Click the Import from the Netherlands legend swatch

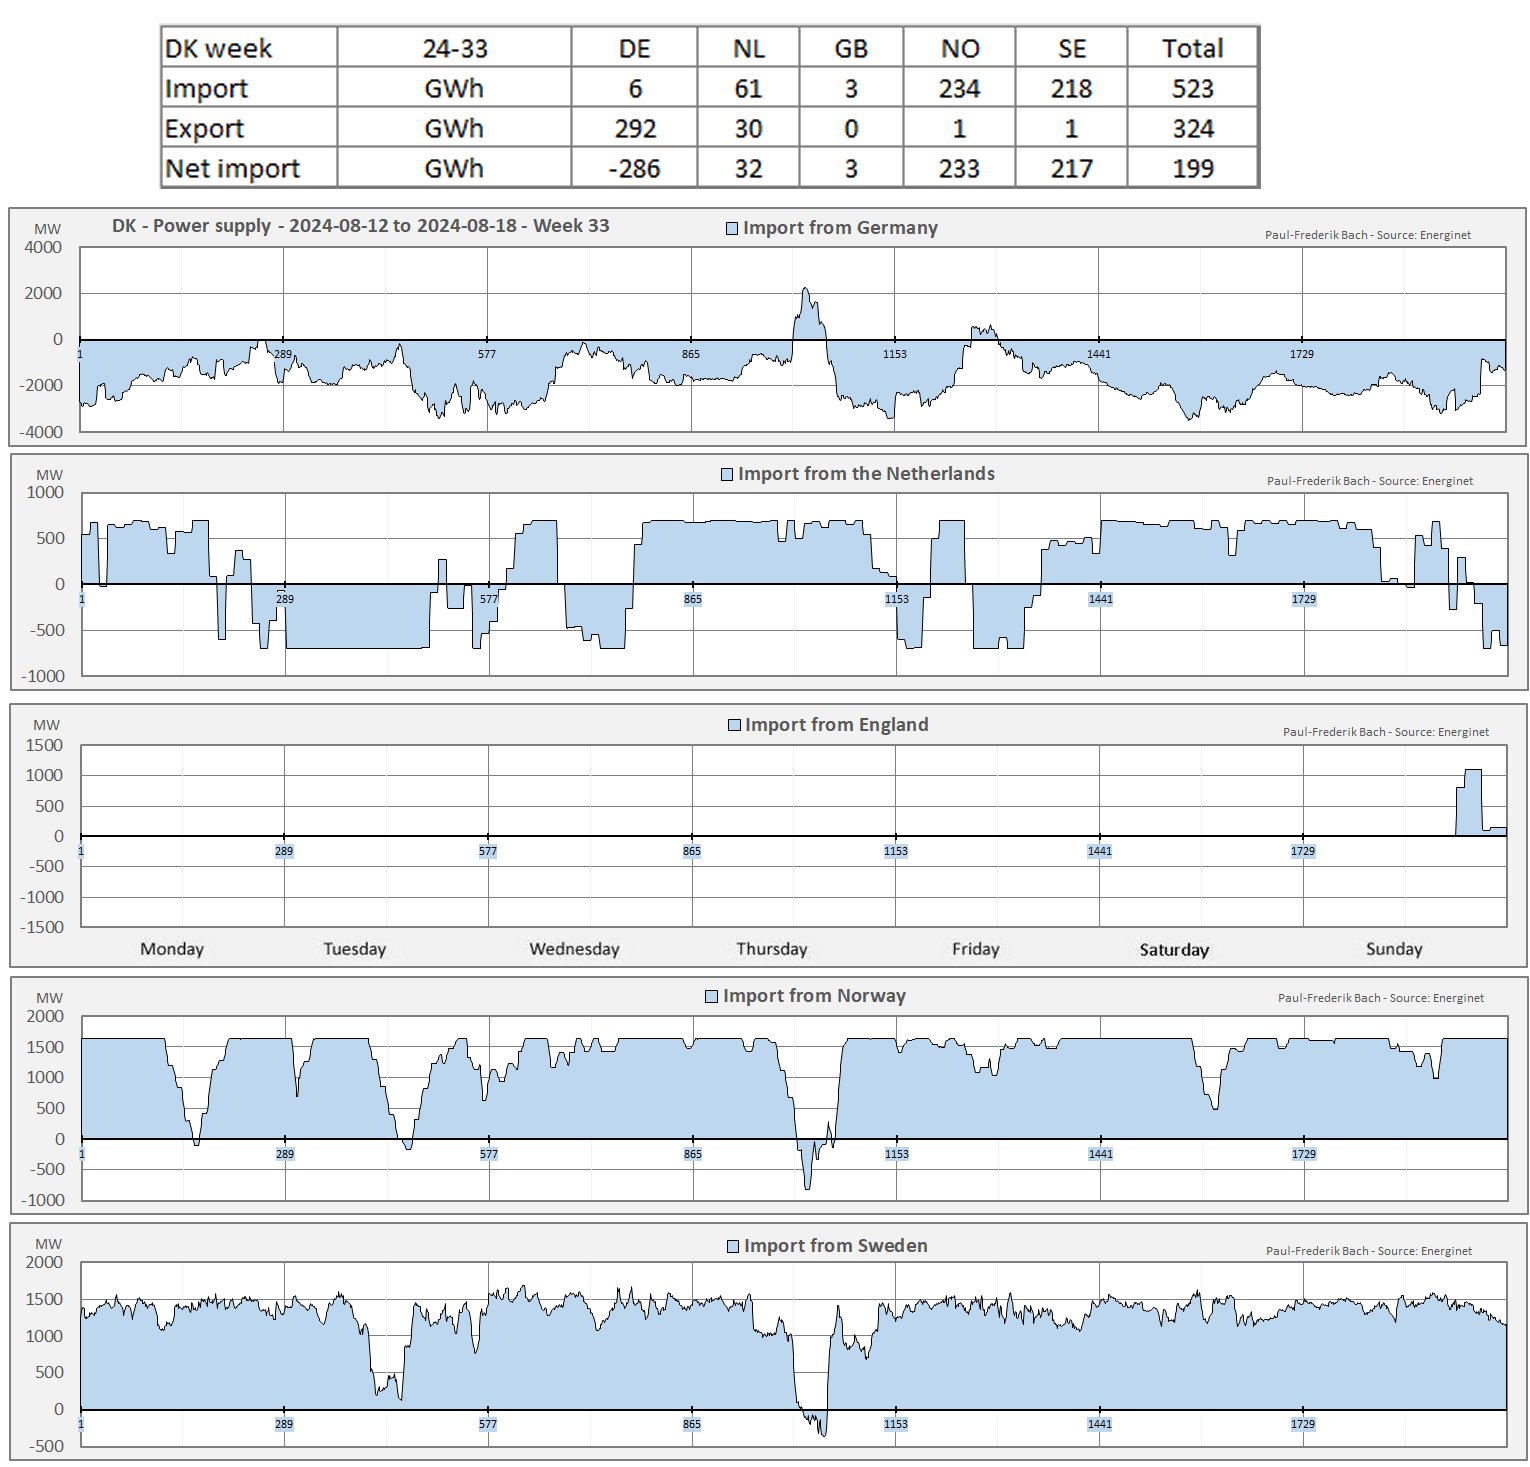727,474
